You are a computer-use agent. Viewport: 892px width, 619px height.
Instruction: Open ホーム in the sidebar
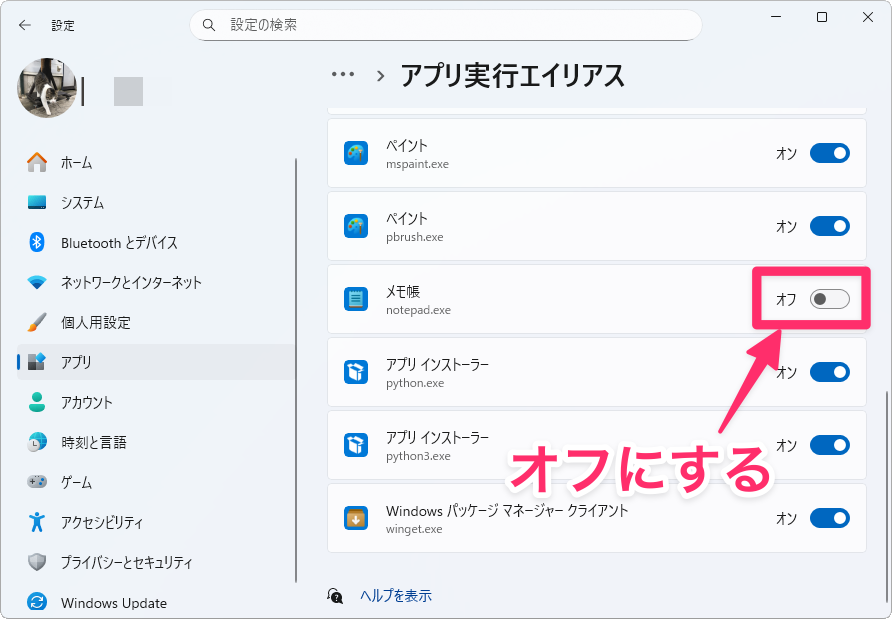(156, 163)
